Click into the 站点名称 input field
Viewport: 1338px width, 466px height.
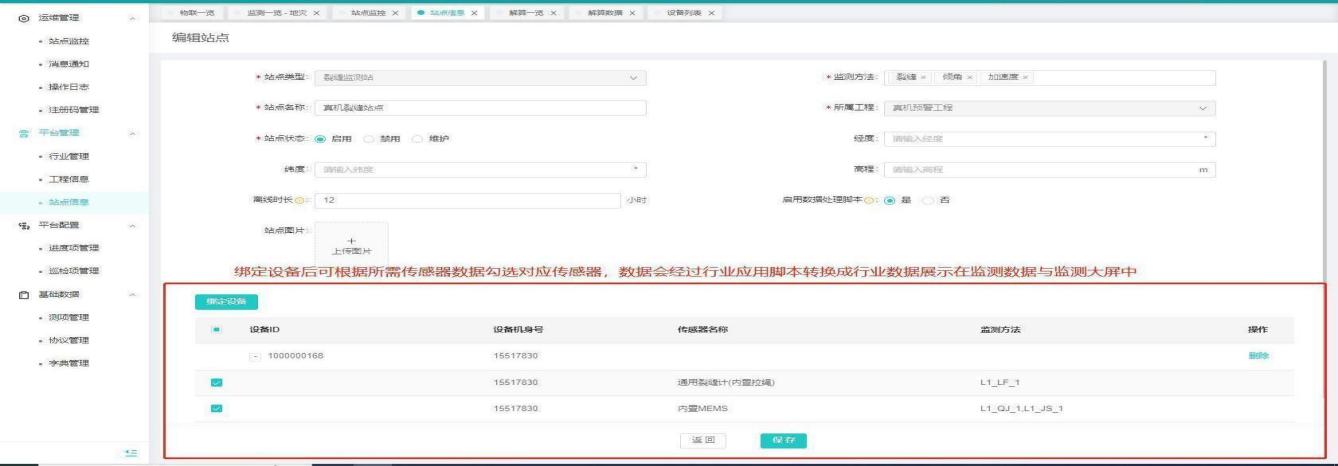pyautogui.click(x=479, y=108)
